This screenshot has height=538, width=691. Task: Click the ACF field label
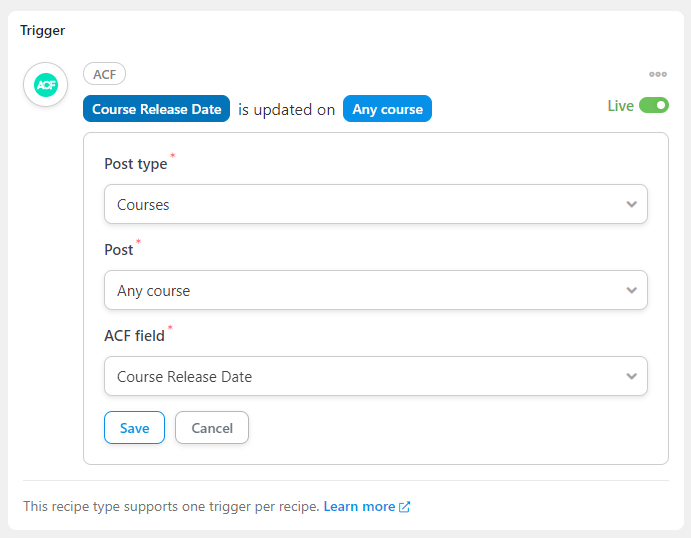(134, 336)
